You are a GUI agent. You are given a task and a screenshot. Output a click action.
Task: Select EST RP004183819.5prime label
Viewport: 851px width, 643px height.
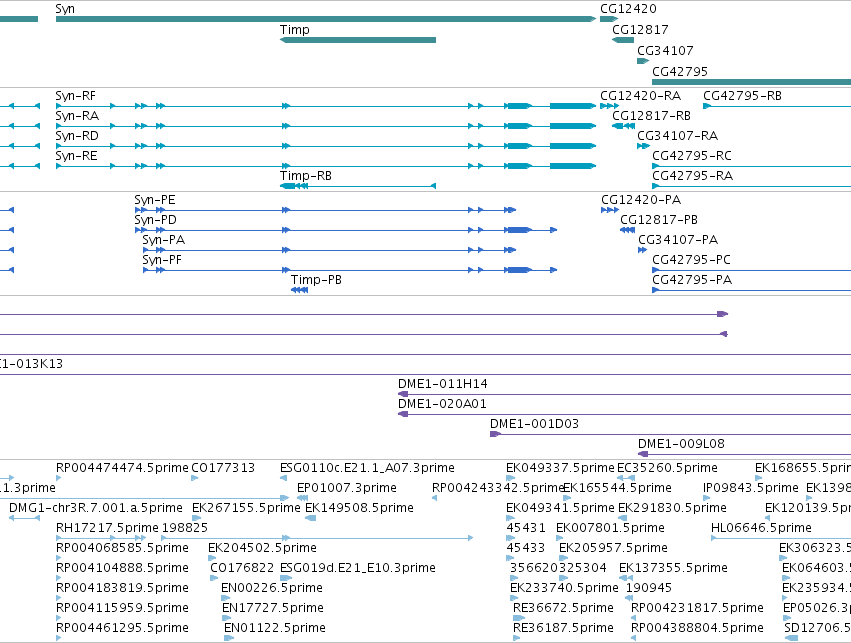click(122, 588)
